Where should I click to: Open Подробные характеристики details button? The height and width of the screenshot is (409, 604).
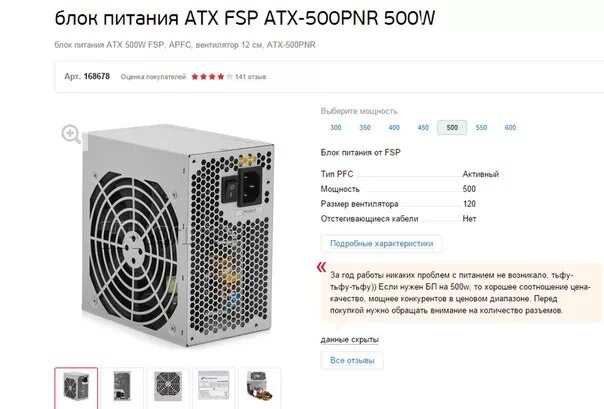pos(381,243)
